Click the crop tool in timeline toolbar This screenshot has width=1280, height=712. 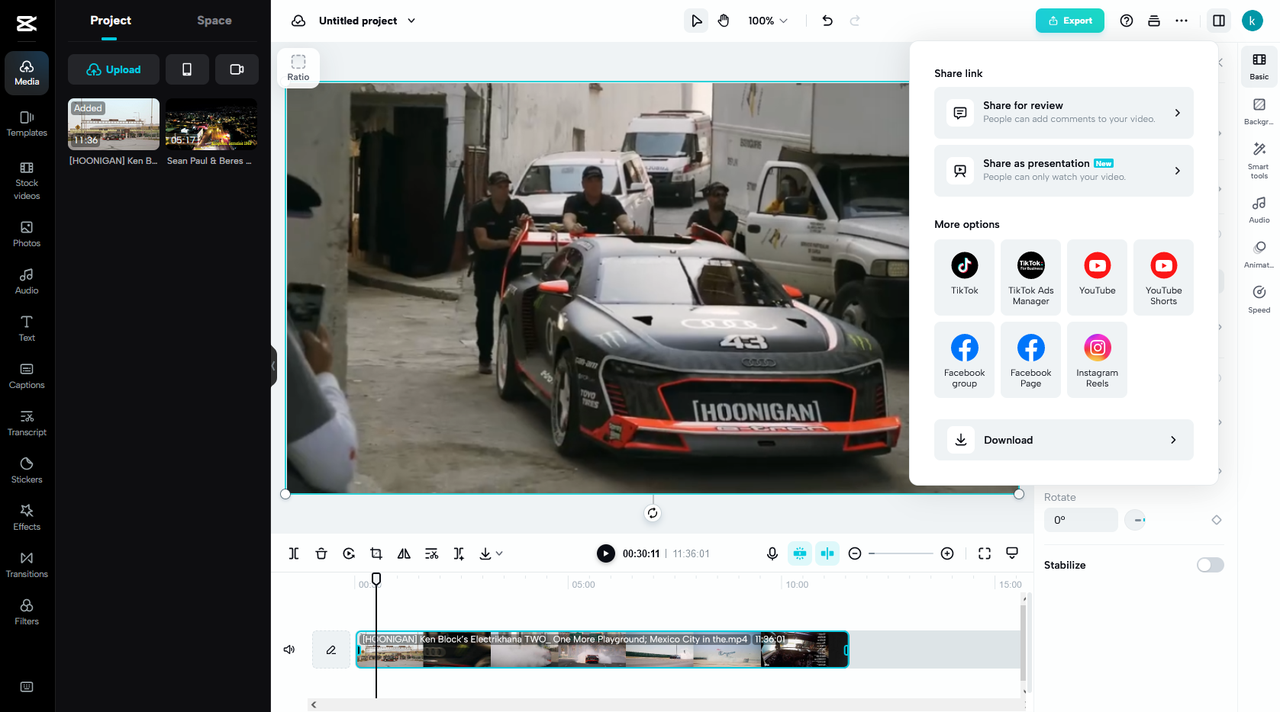(376, 553)
